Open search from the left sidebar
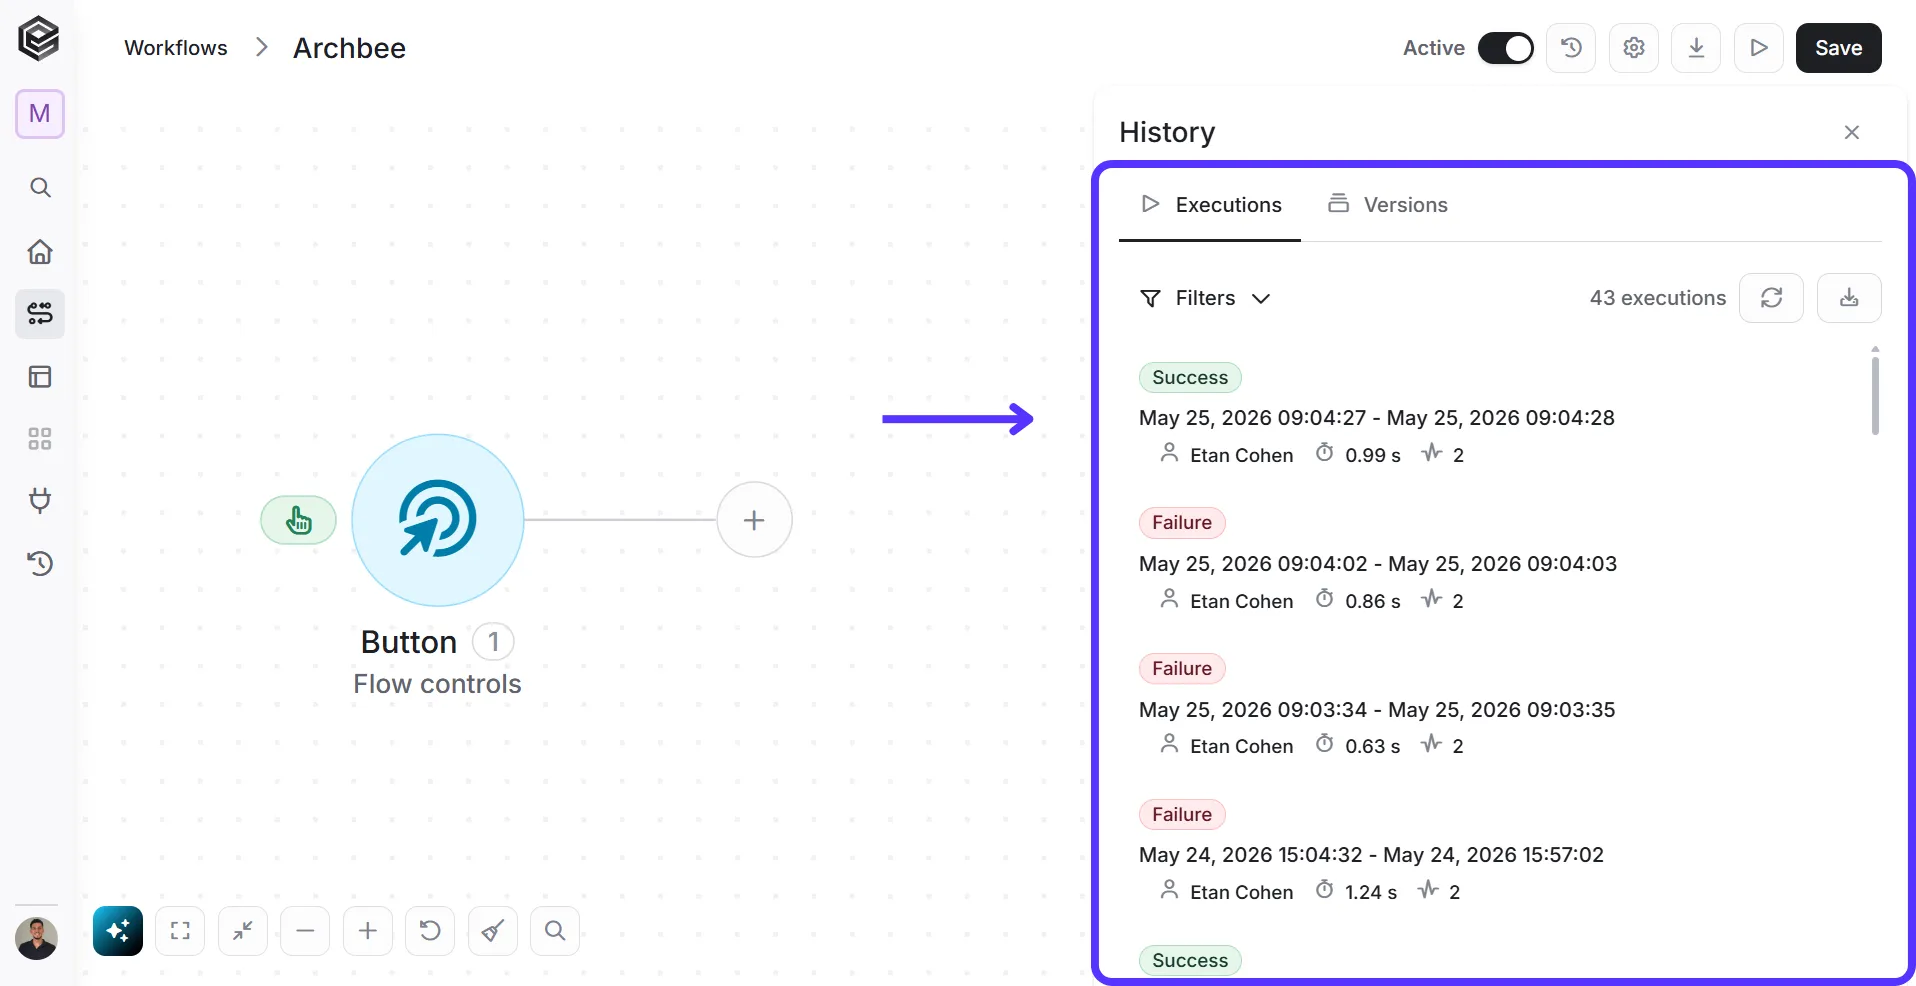Viewport: 1916px width, 986px height. [x=40, y=187]
